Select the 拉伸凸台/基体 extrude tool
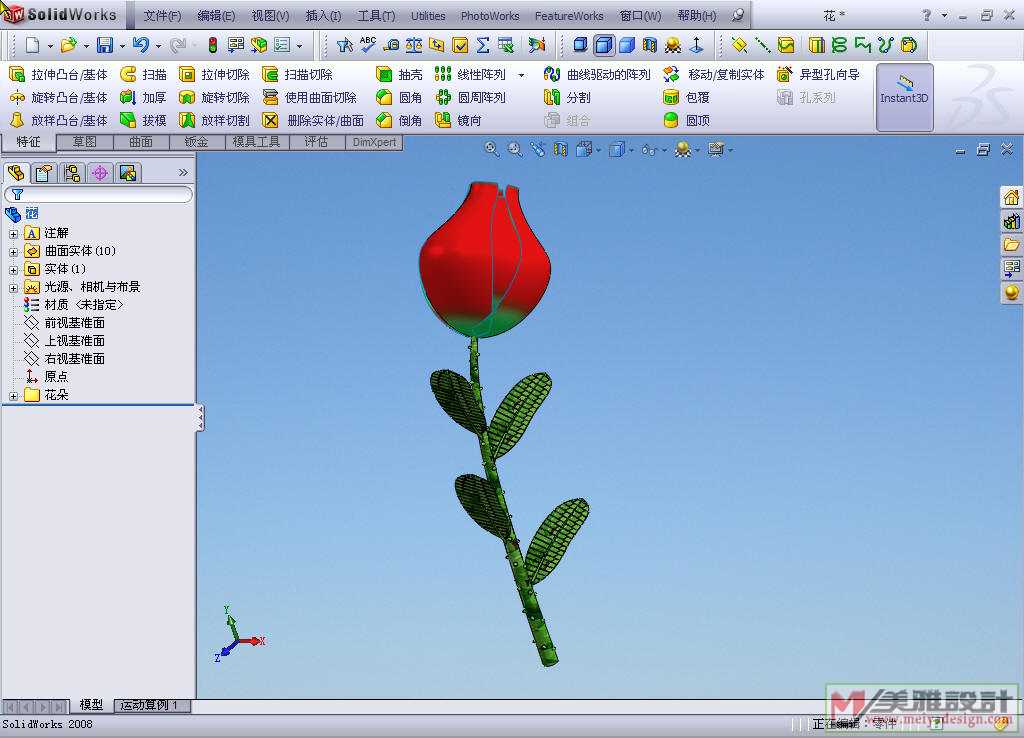The image size is (1024, 738). (x=58, y=74)
